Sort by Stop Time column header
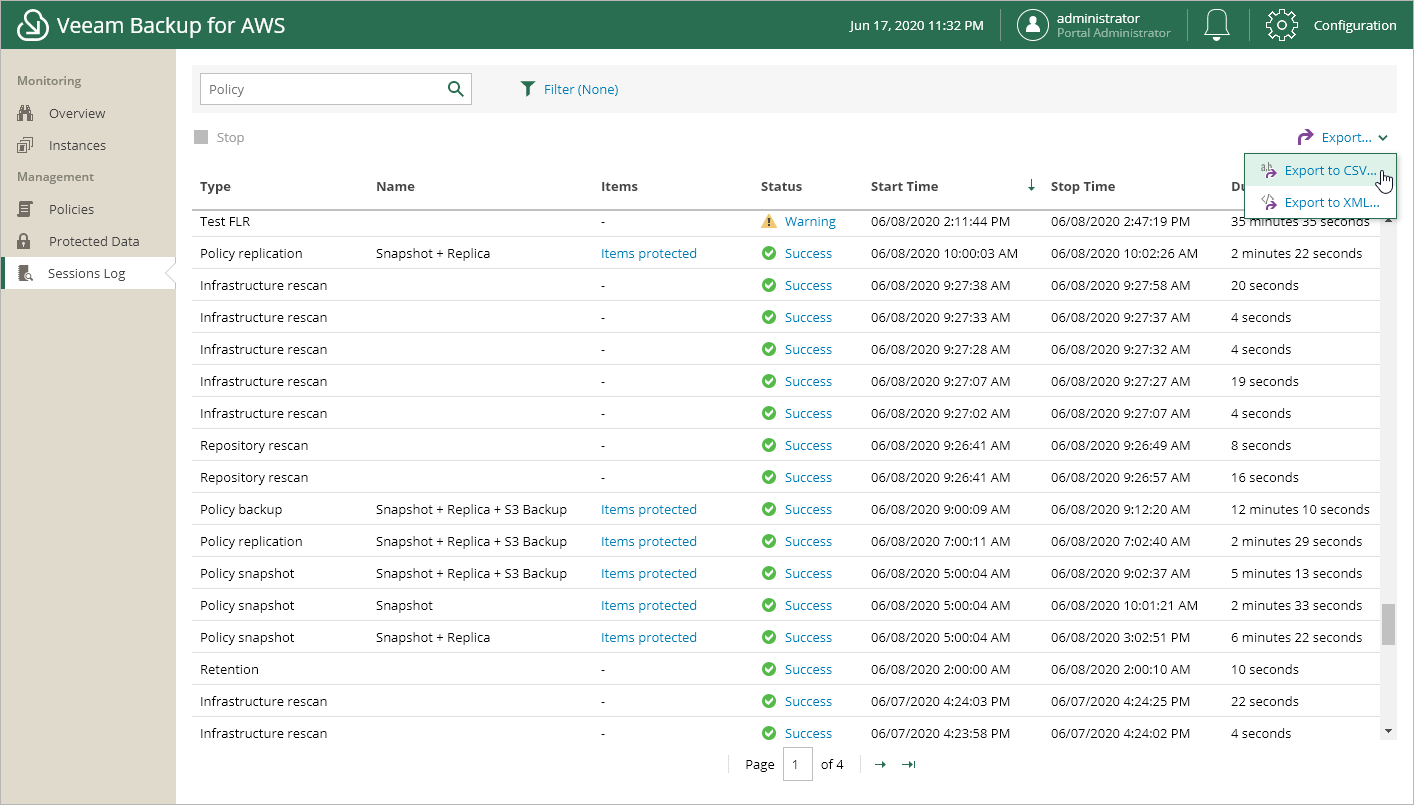The image size is (1414, 805). pyautogui.click(x=1083, y=186)
